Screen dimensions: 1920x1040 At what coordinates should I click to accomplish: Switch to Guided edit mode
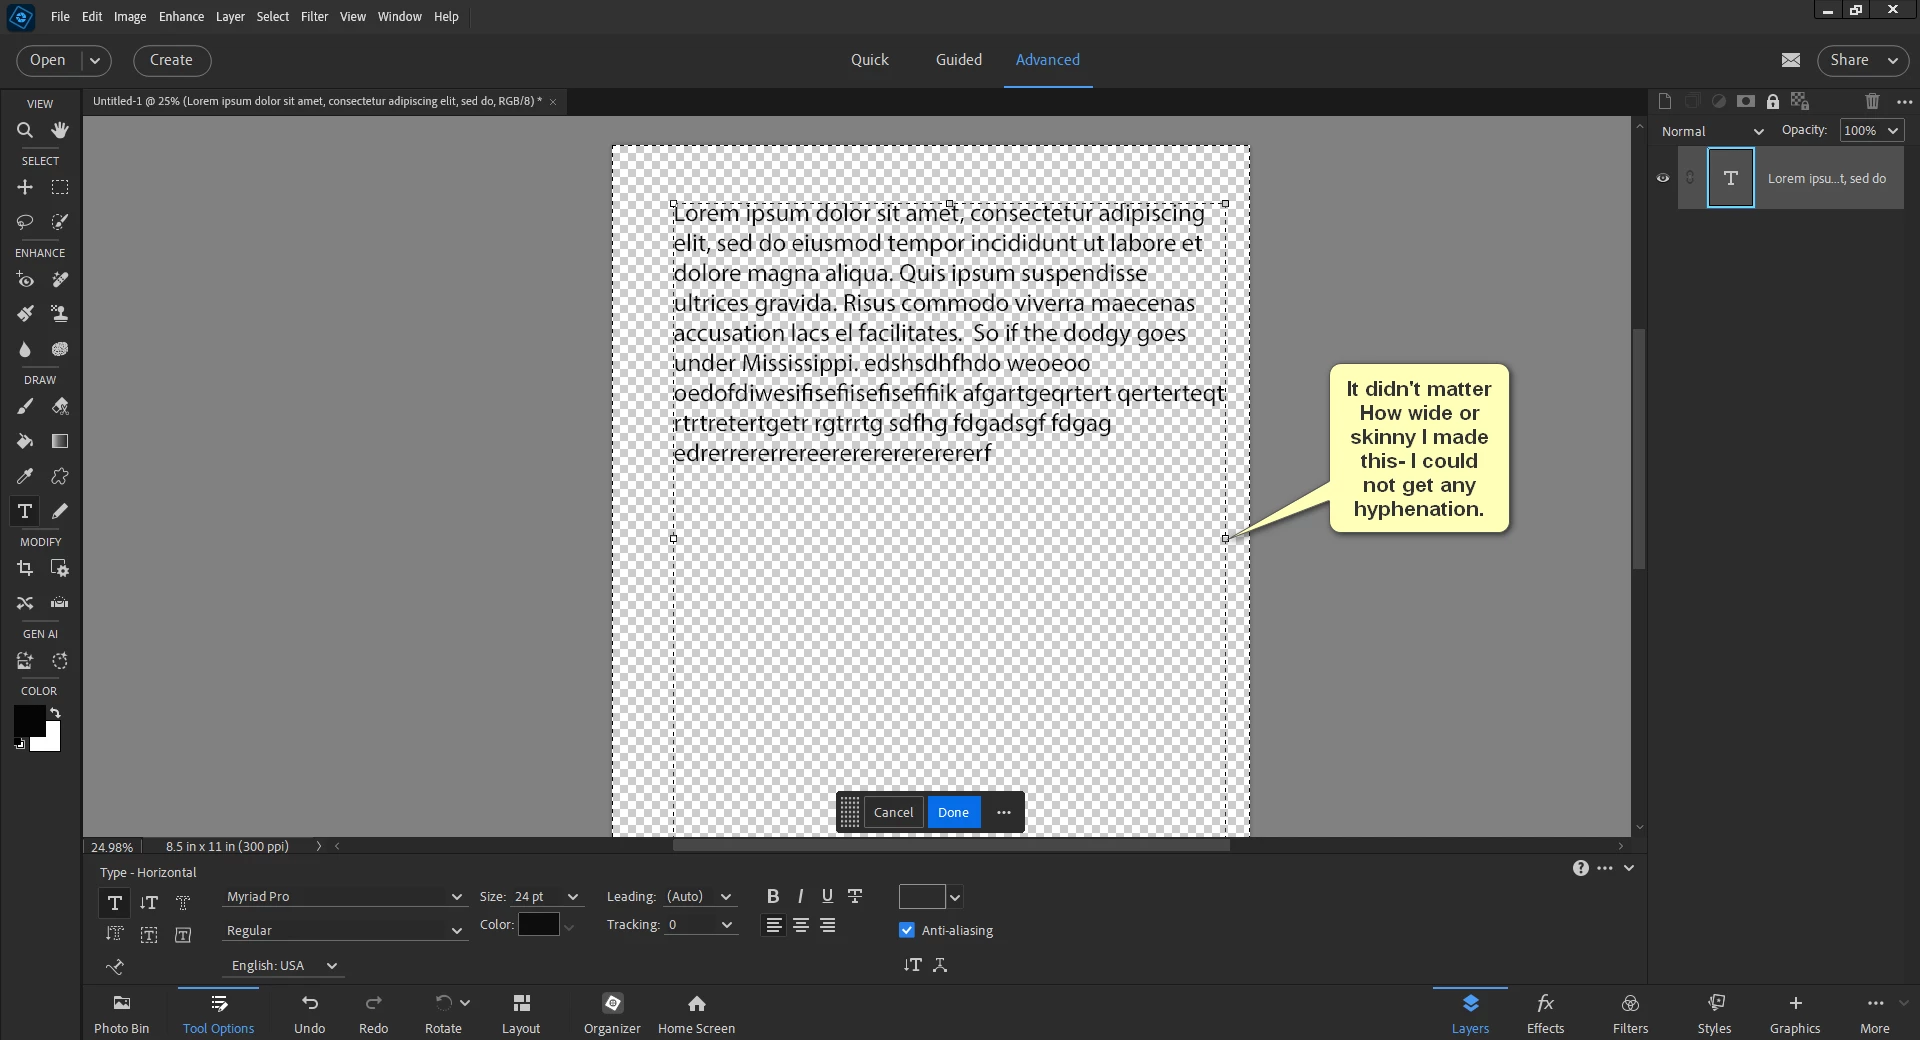coord(958,60)
